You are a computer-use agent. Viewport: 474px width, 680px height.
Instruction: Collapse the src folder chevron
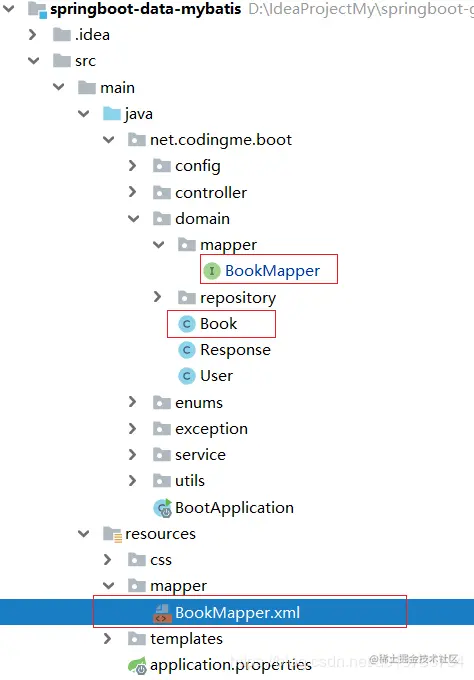pyautogui.click(x=33, y=61)
